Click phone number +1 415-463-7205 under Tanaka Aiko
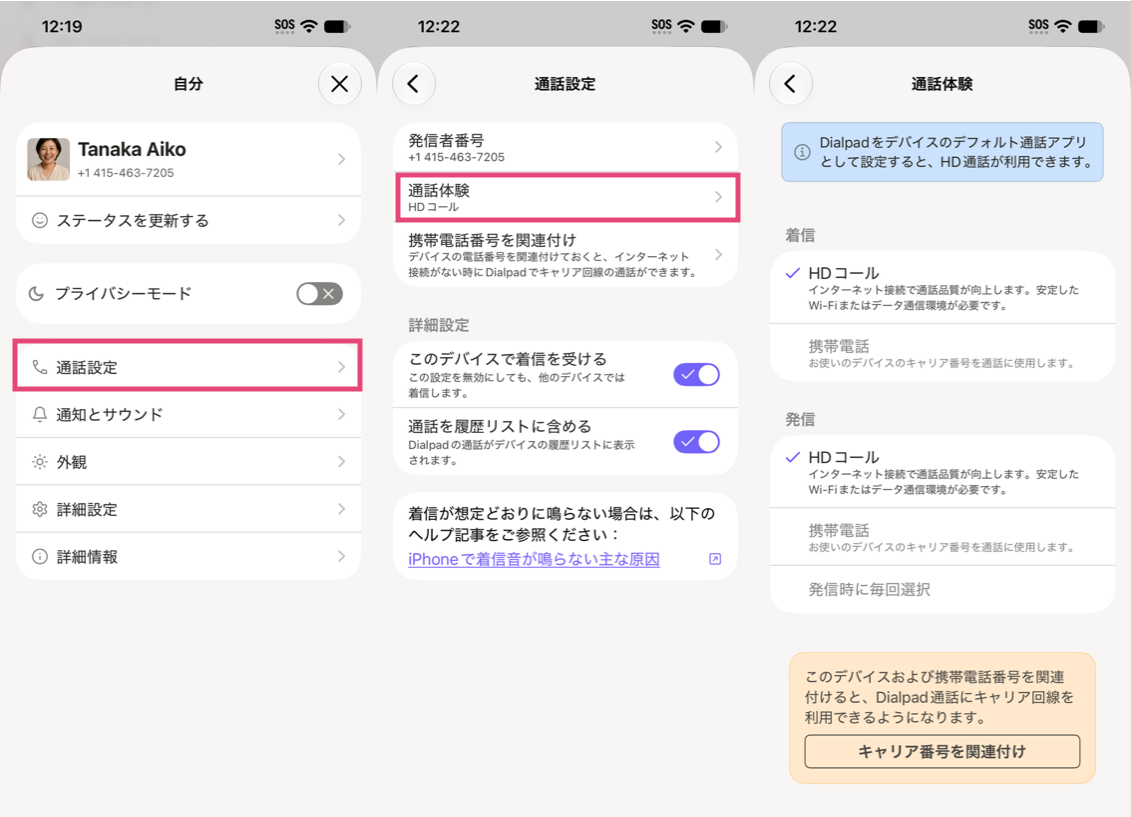The width and height of the screenshot is (1131, 817). (126, 173)
